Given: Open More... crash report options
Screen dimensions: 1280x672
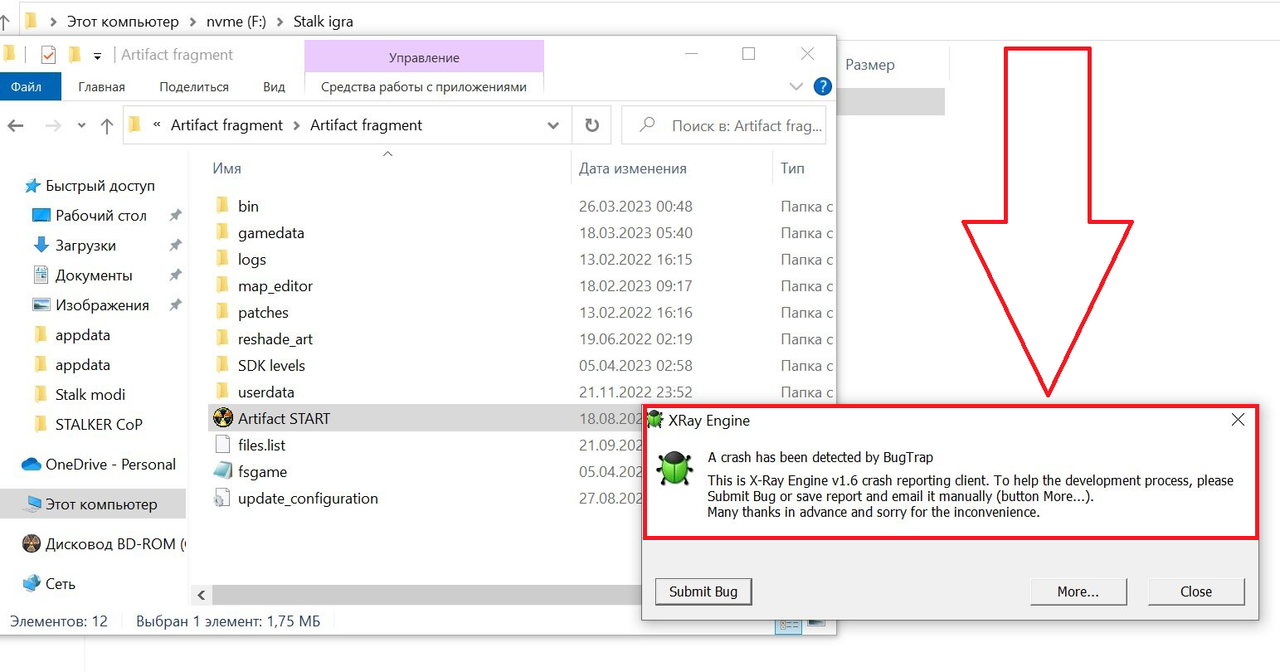Looking at the screenshot, I should [x=1078, y=591].
